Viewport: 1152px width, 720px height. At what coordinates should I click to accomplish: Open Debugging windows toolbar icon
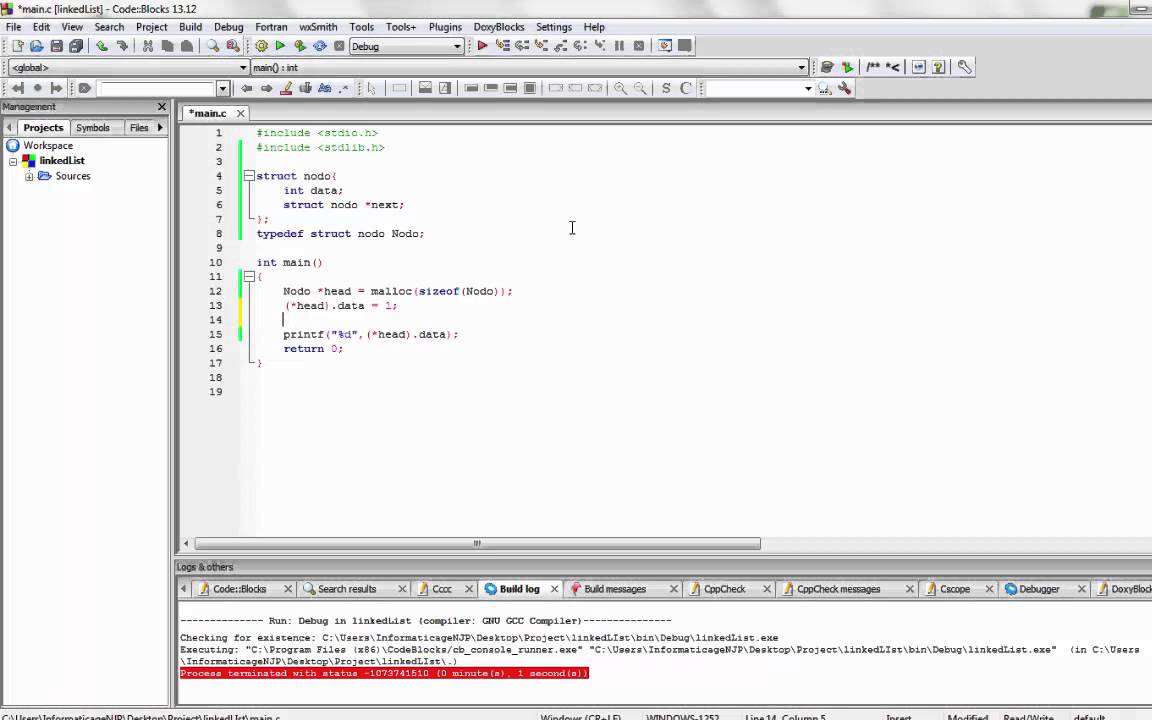[x=665, y=46]
